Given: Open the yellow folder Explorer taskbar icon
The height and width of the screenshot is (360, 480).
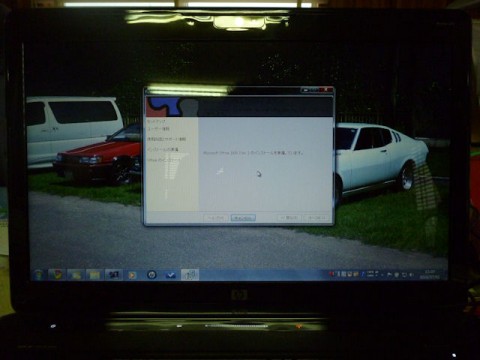Looking at the screenshot, I should 94,275.
